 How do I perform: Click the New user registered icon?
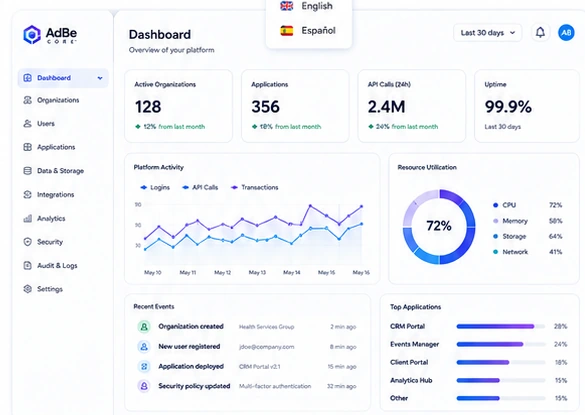(144, 347)
